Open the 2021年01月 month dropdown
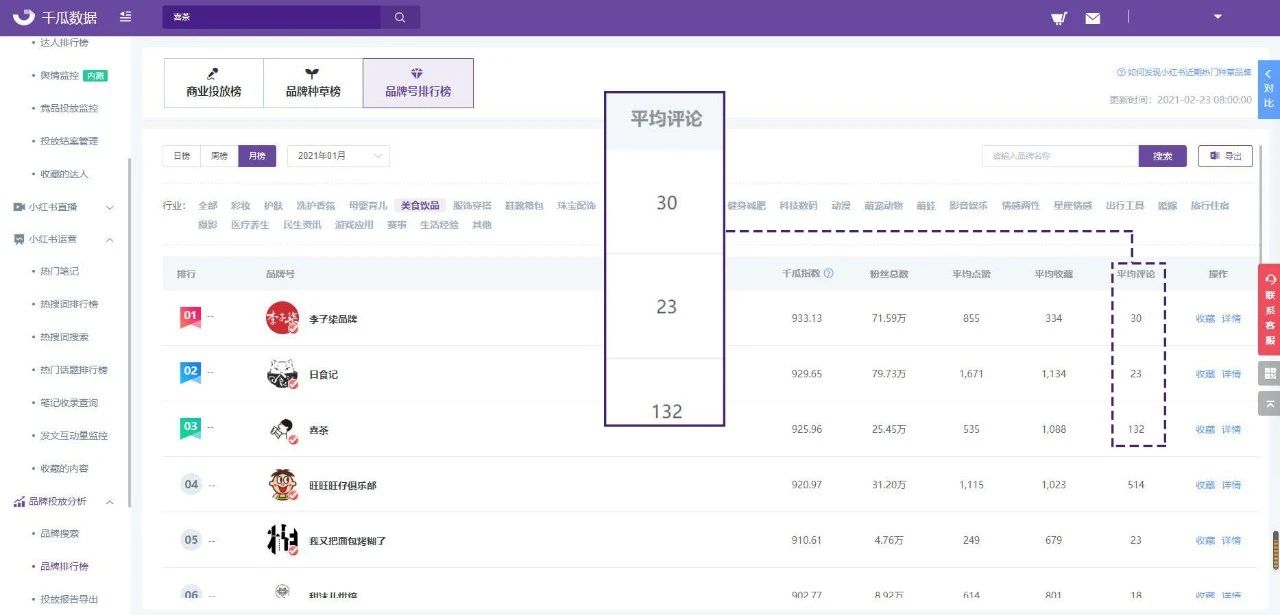The image size is (1280, 615). (338, 156)
